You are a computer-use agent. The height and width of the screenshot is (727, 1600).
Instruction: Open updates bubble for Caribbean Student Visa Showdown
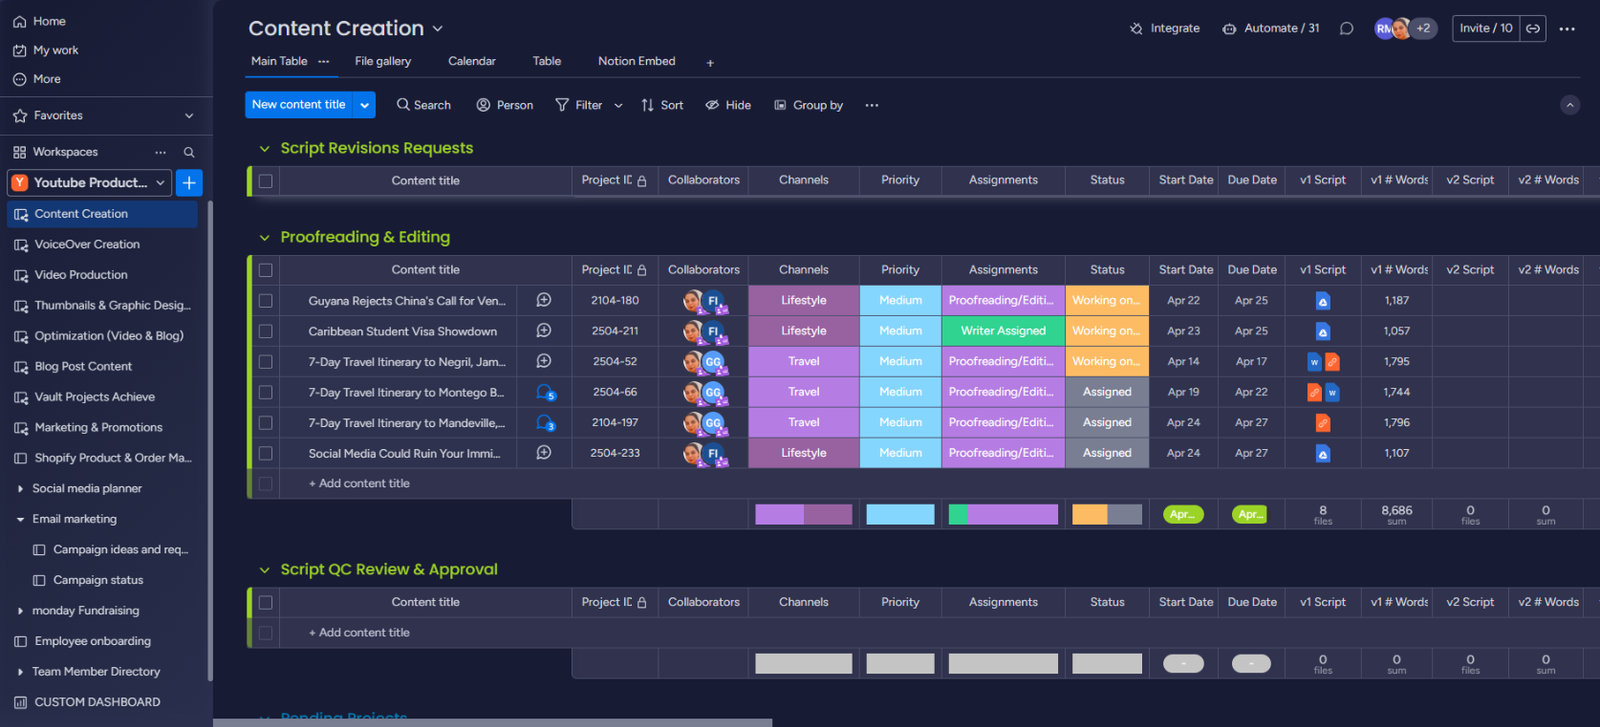pyautogui.click(x=544, y=331)
